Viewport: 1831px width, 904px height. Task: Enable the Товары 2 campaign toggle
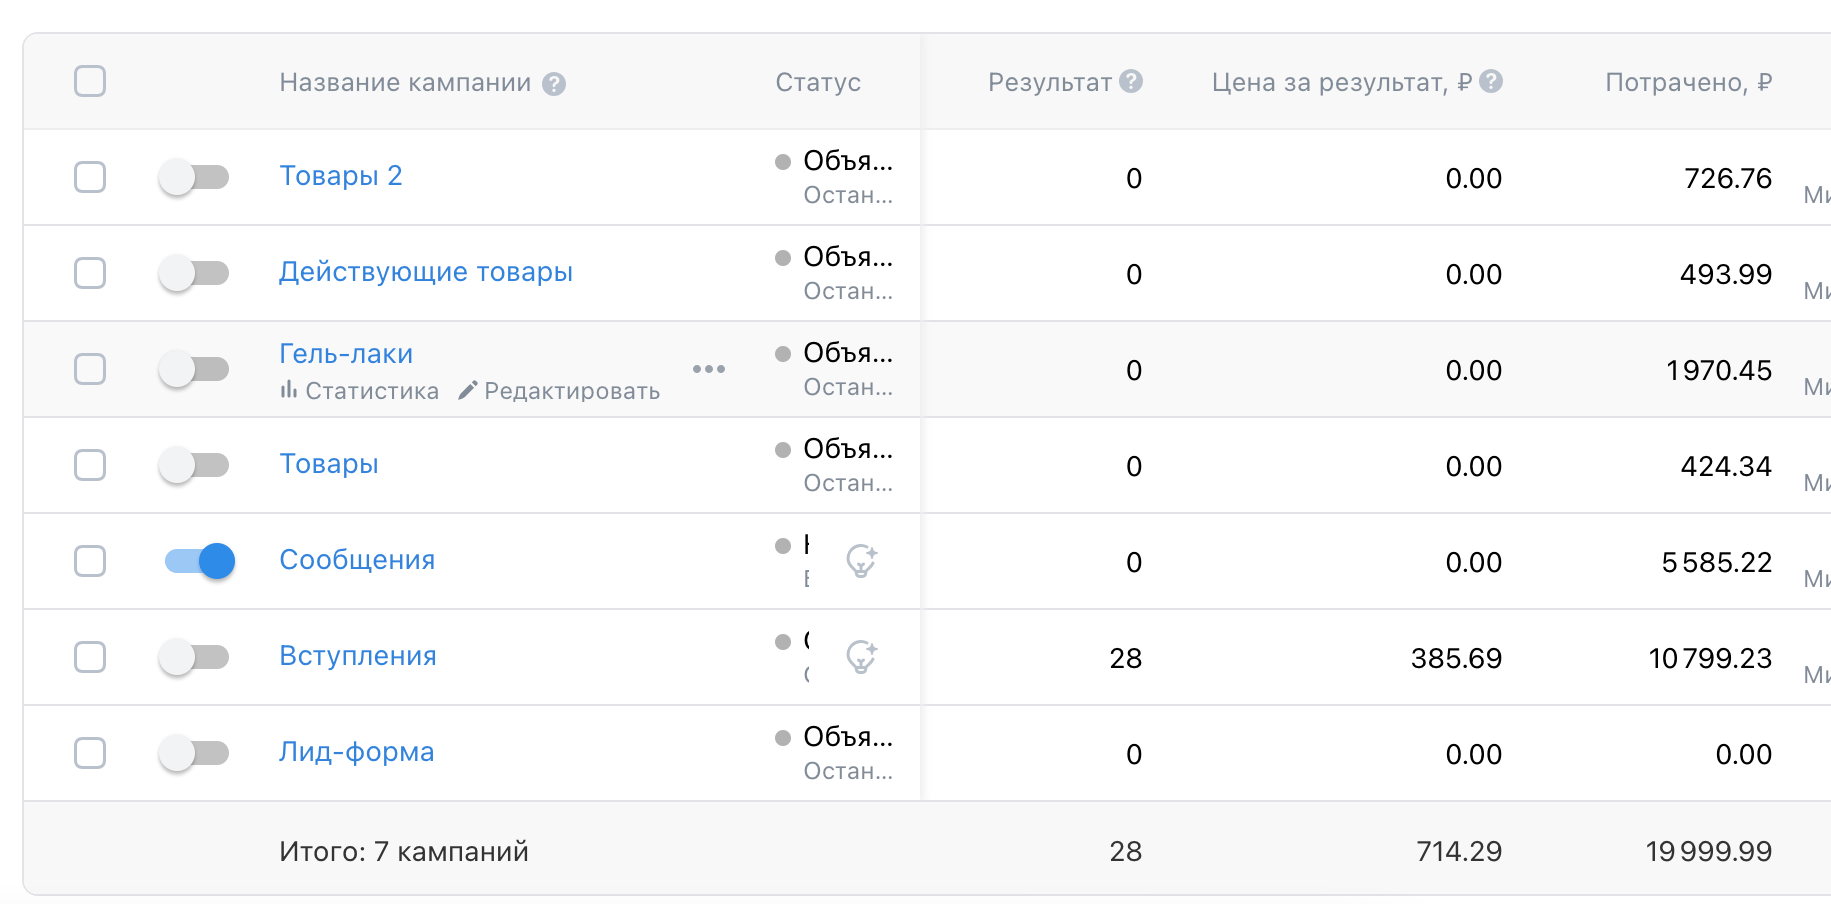pos(194,177)
